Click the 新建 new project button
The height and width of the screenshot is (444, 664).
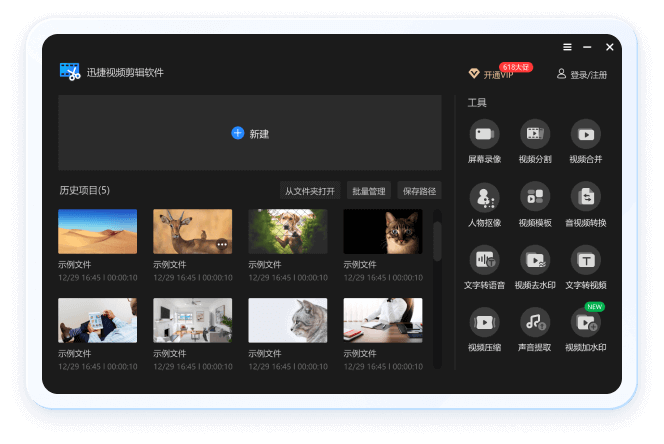(250, 133)
